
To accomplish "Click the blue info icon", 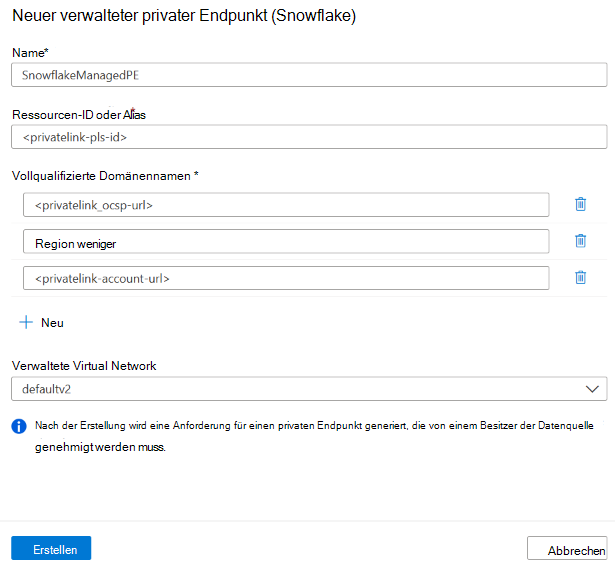I will 19,426.
